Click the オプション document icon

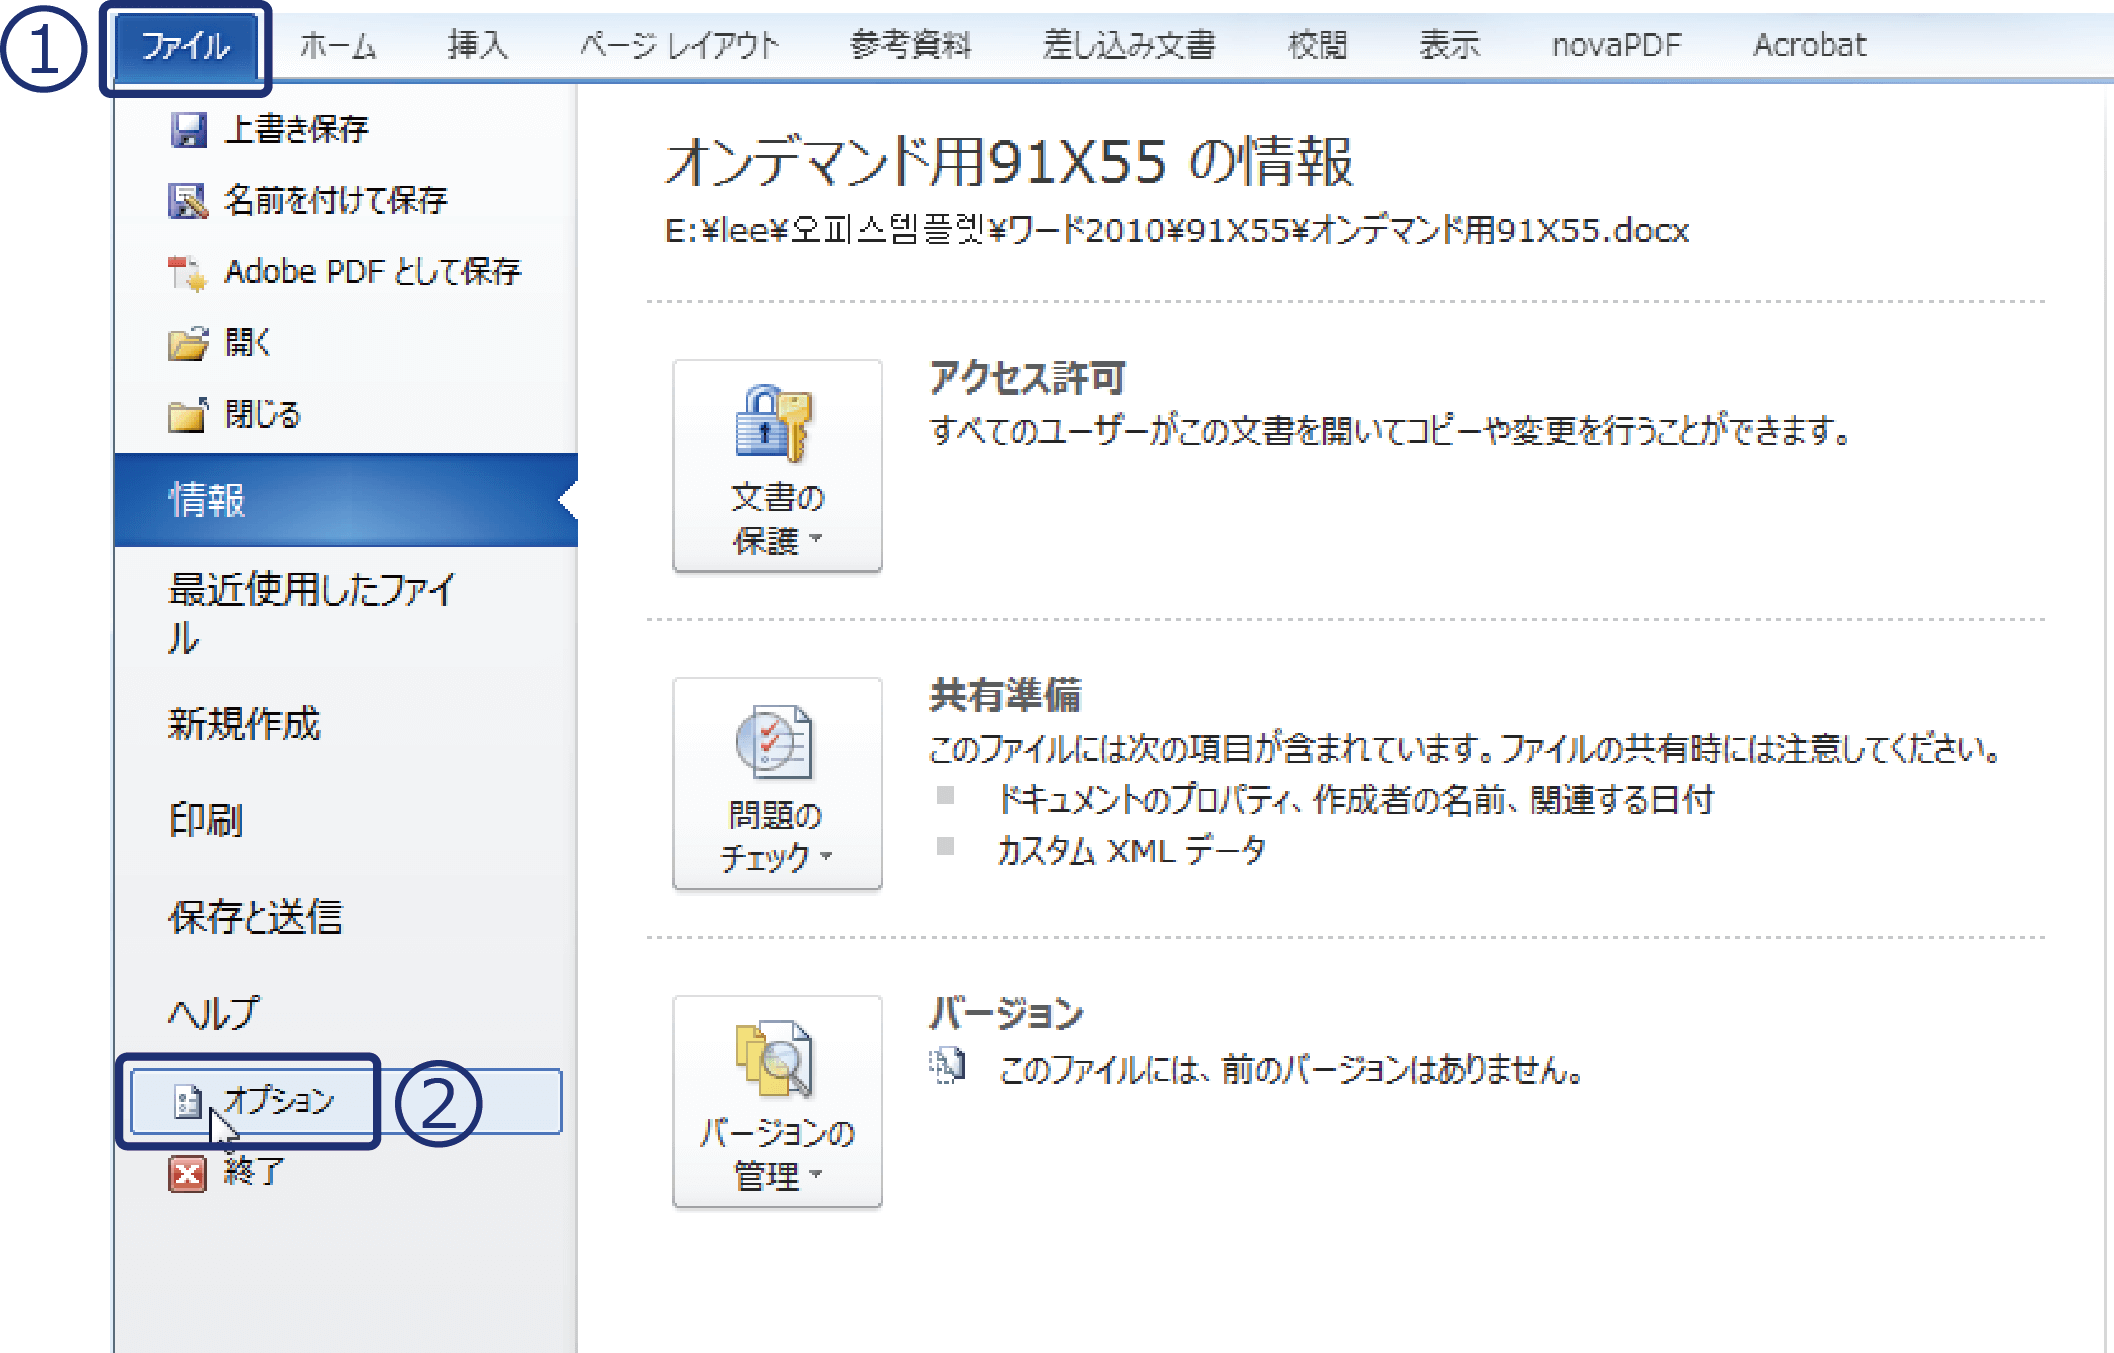188,1101
